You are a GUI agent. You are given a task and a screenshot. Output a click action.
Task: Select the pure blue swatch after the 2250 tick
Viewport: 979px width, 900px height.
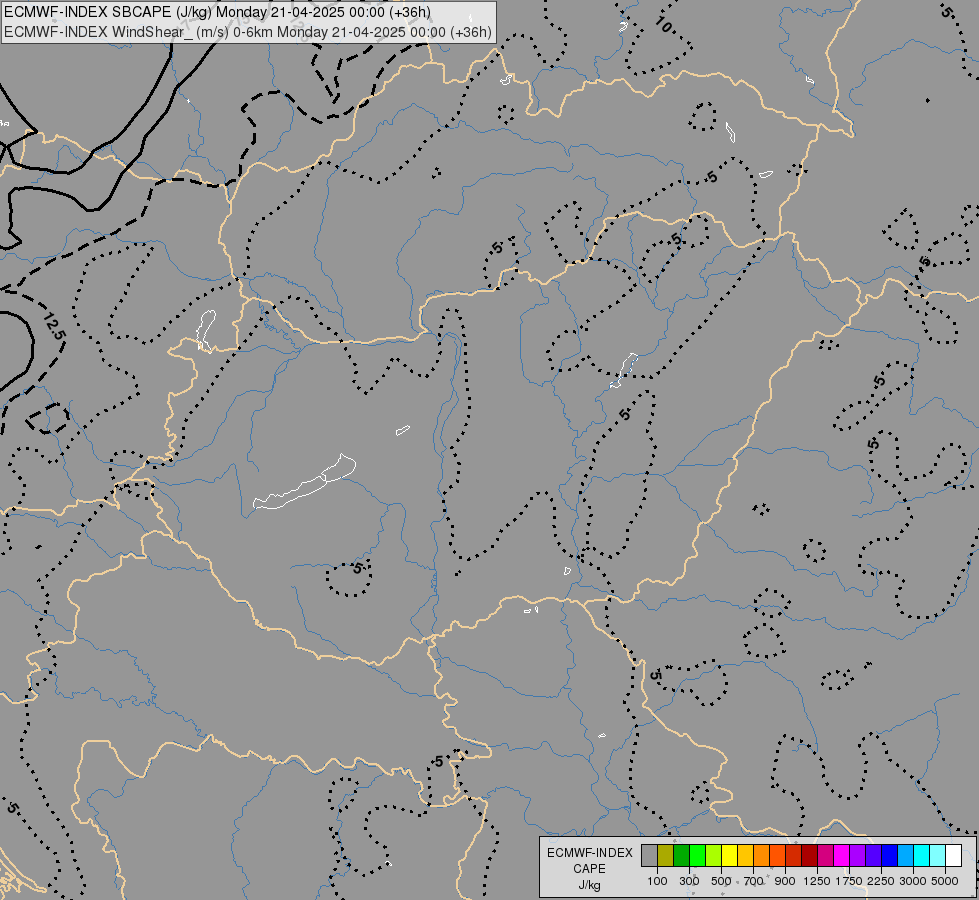(x=889, y=855)
